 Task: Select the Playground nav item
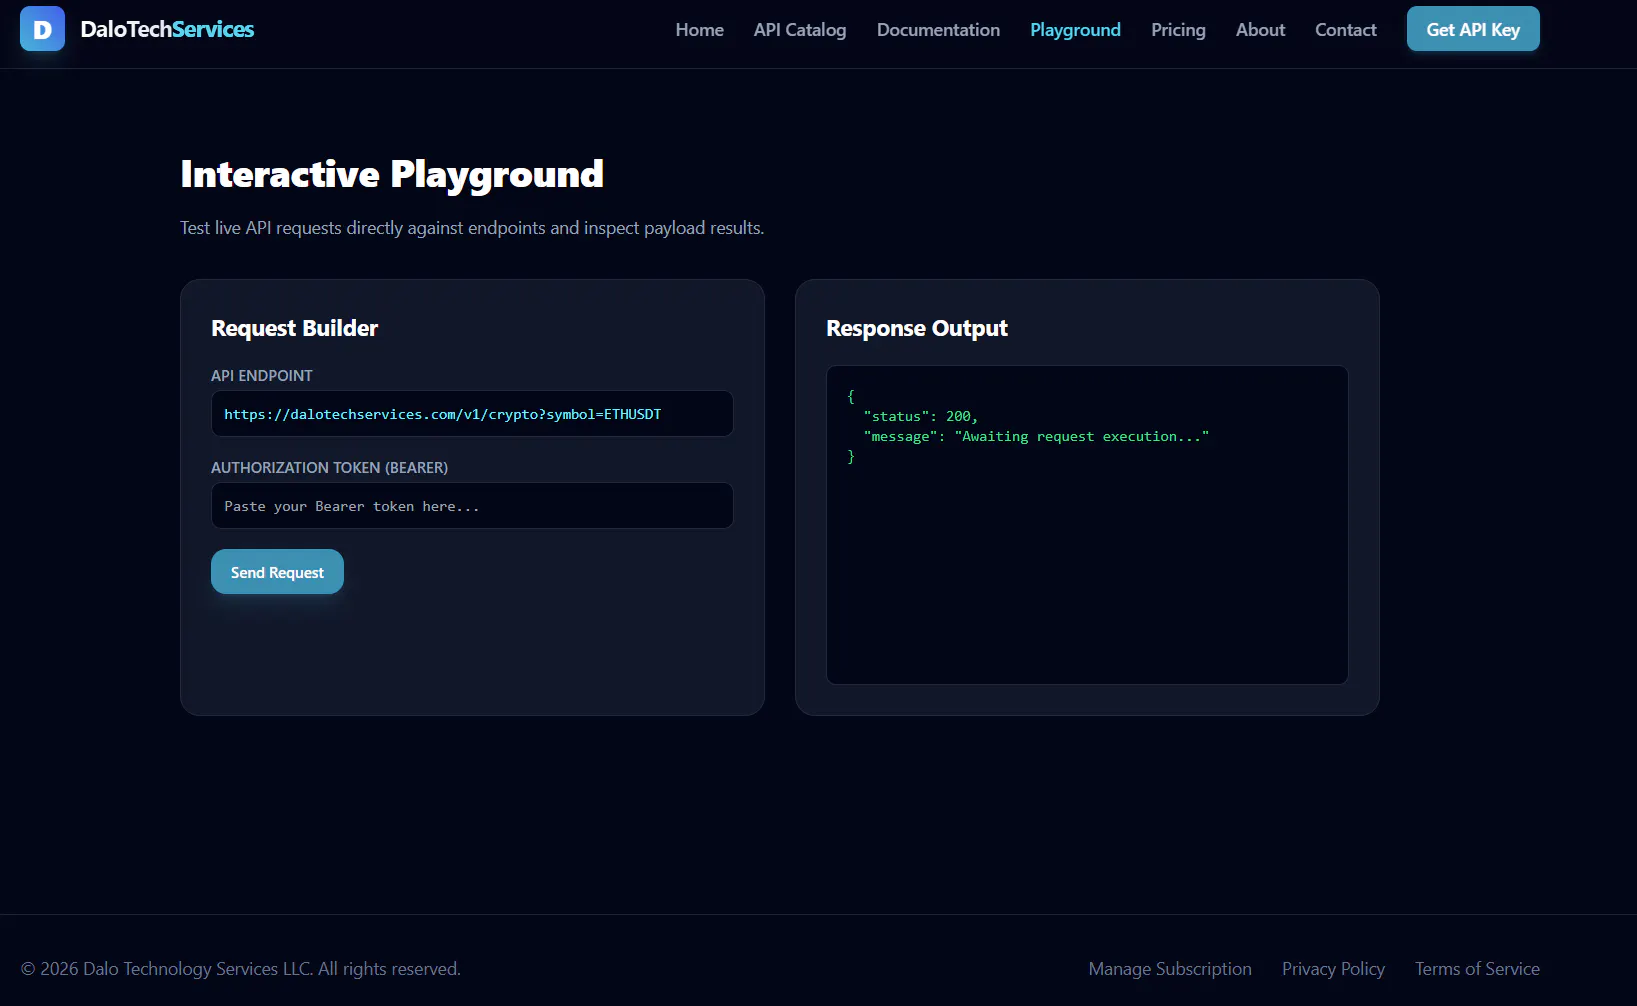(1075, 30)
